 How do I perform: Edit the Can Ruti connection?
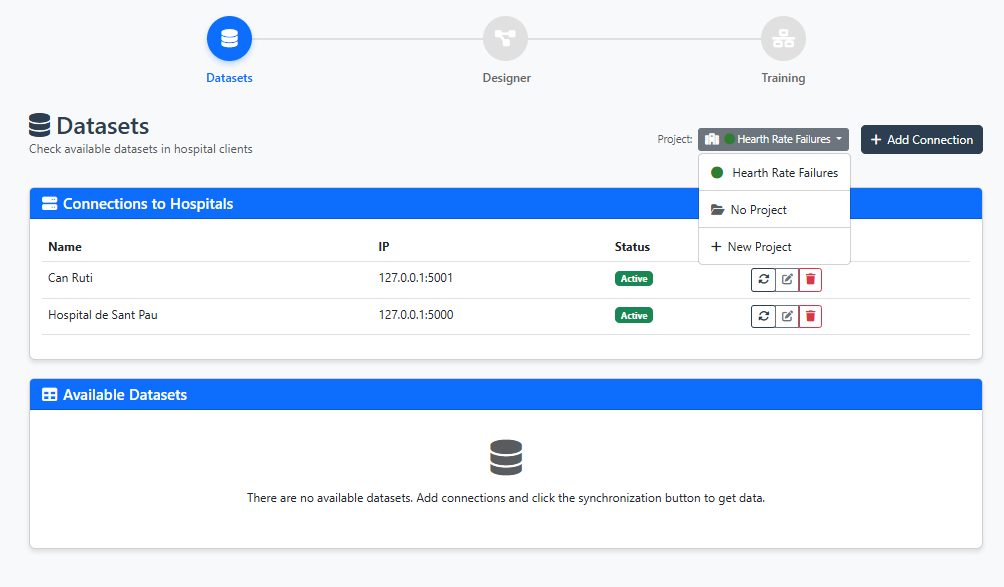pos(786,279)
